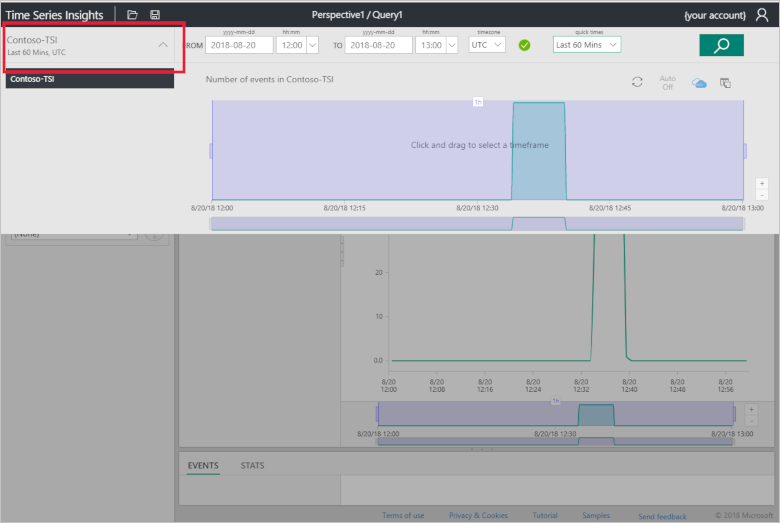Click the green validation checkmark

tap(524, 45)
